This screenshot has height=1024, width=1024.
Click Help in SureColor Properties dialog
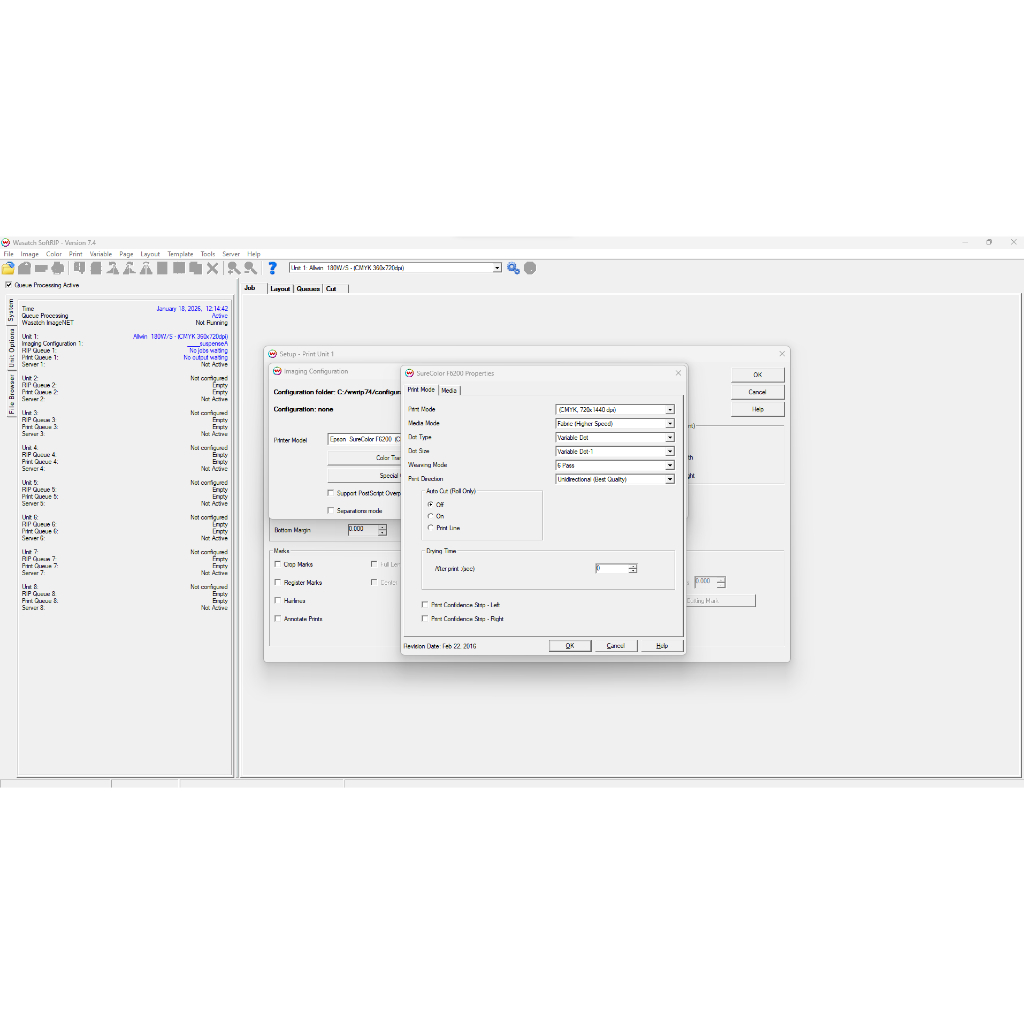662,646
